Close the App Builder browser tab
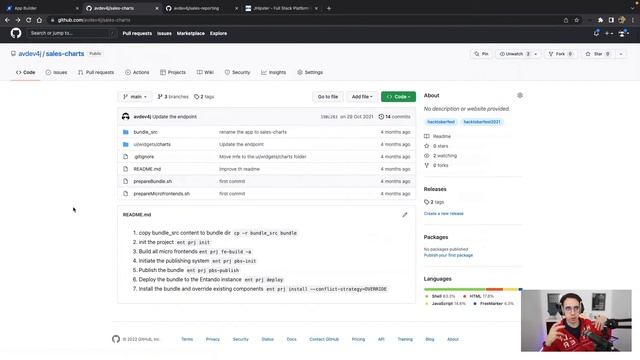This screenshot has width=640, height=360. [77, 8]
